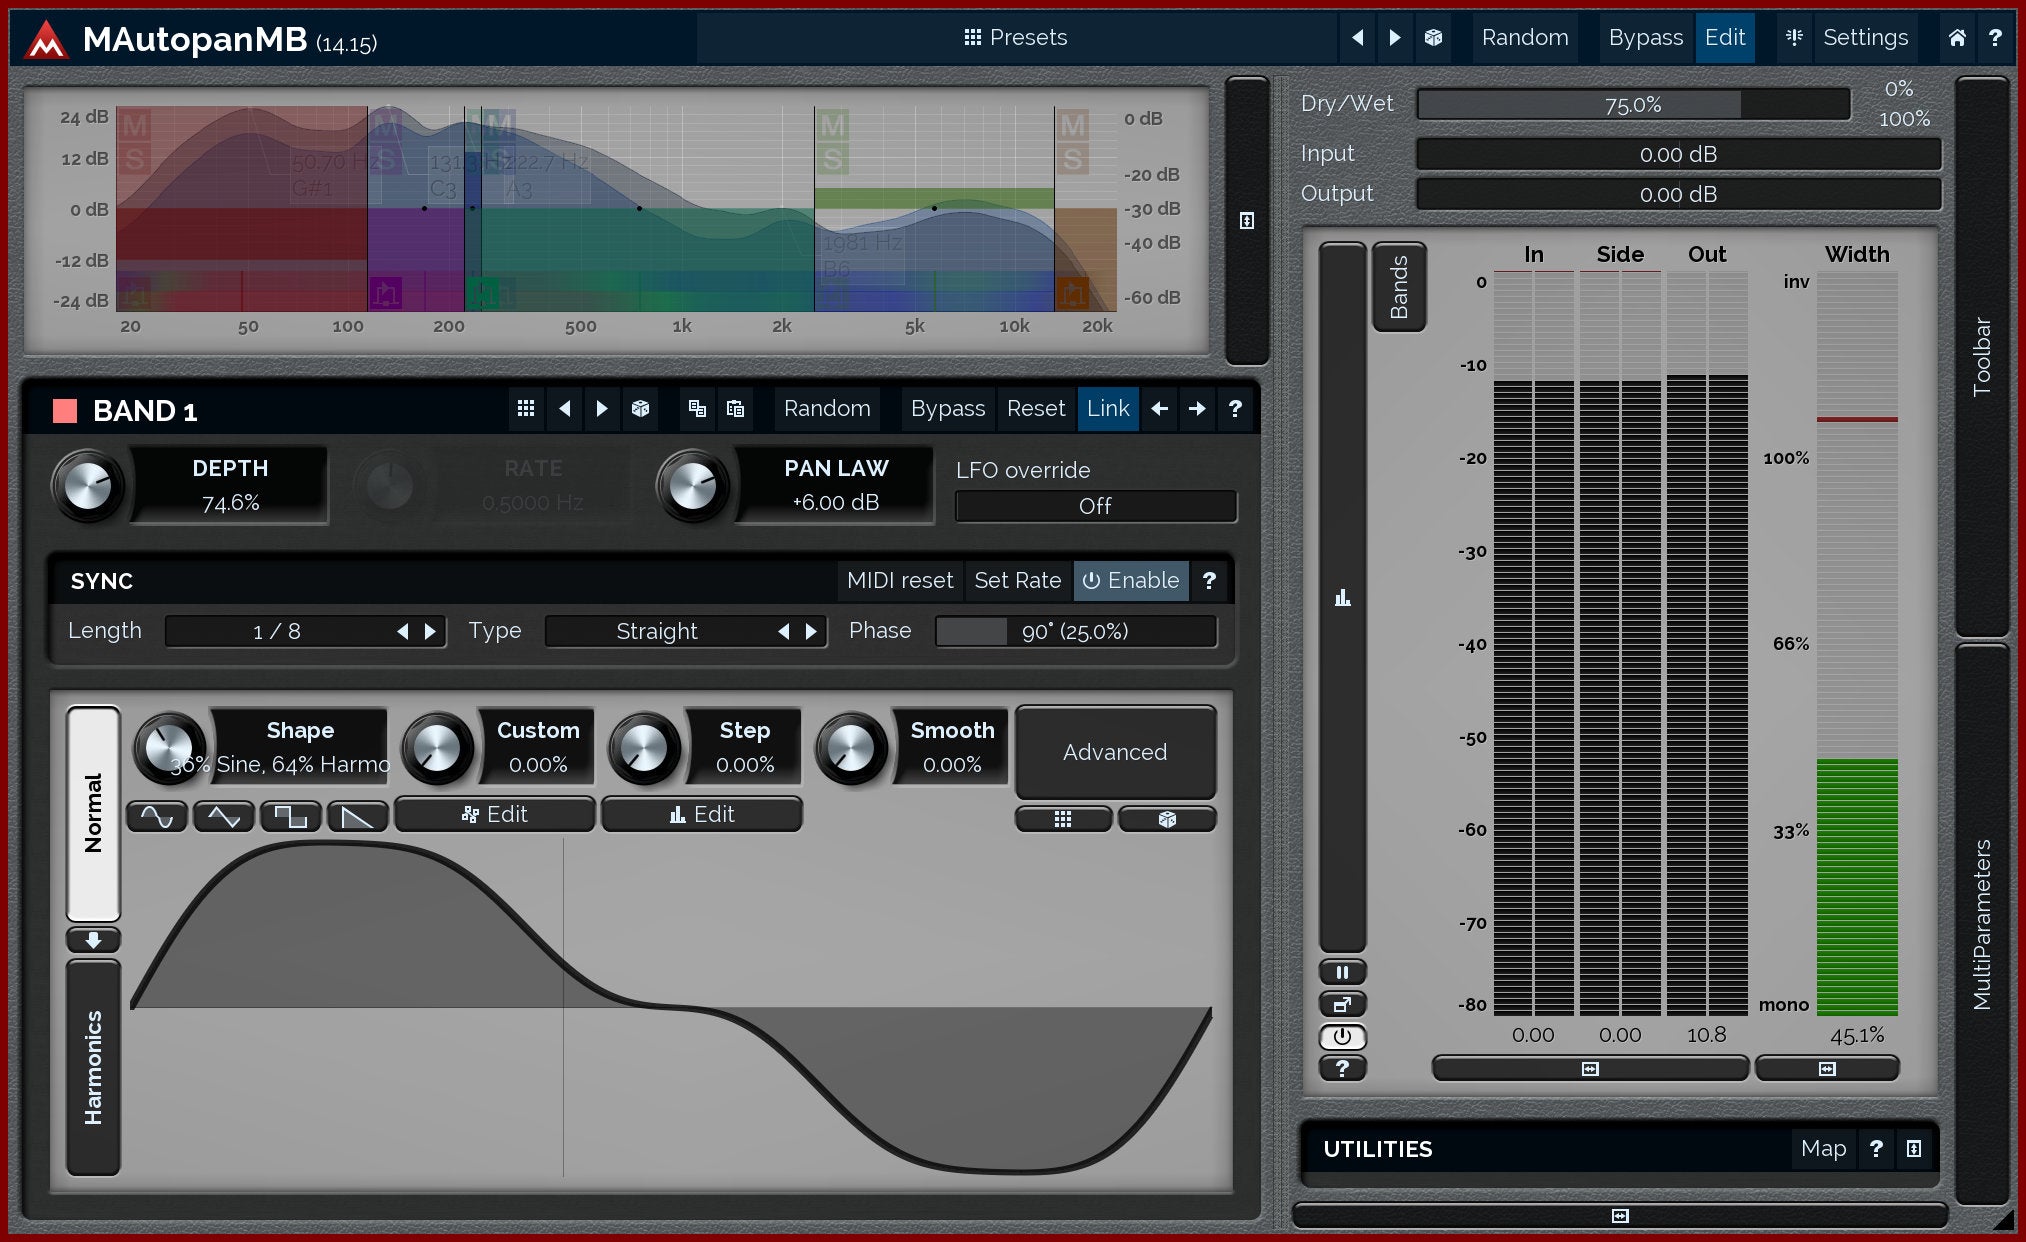This screenshot has width=2026, height=1242.
Task: Select the sine wave shape icon
Action: coord(157,816)
